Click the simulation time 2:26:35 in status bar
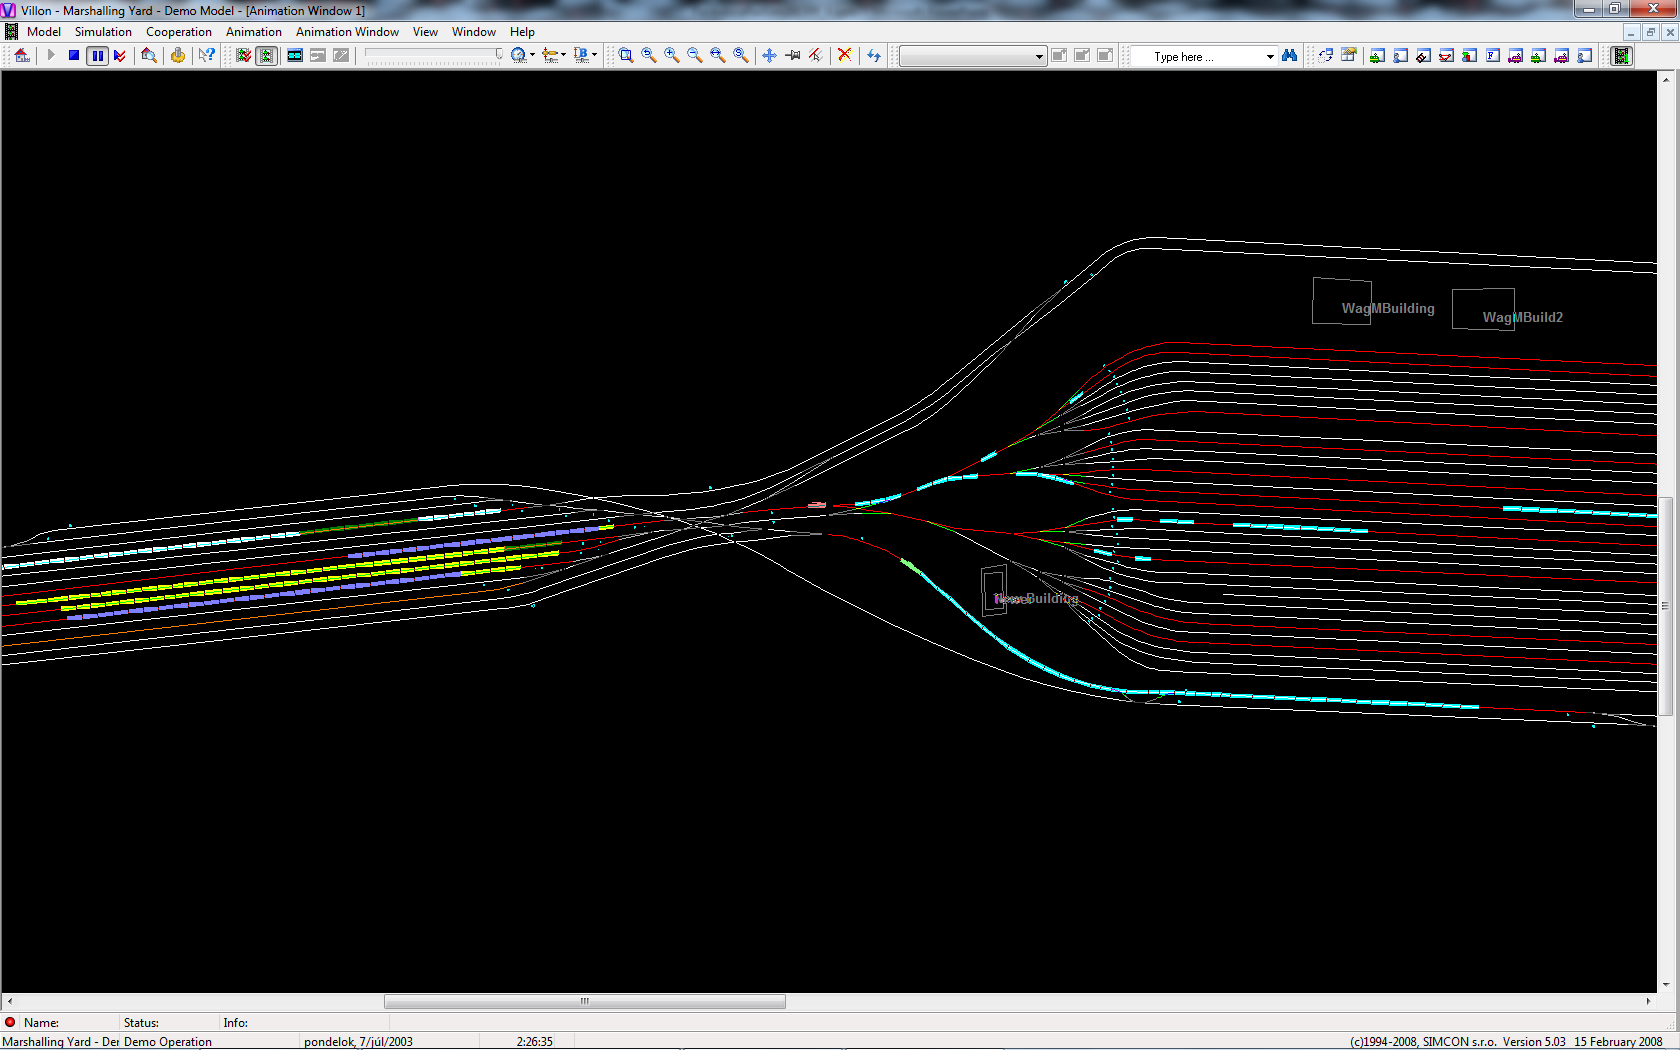This screenshot has width=1680, height=1050. [534, 1042]
